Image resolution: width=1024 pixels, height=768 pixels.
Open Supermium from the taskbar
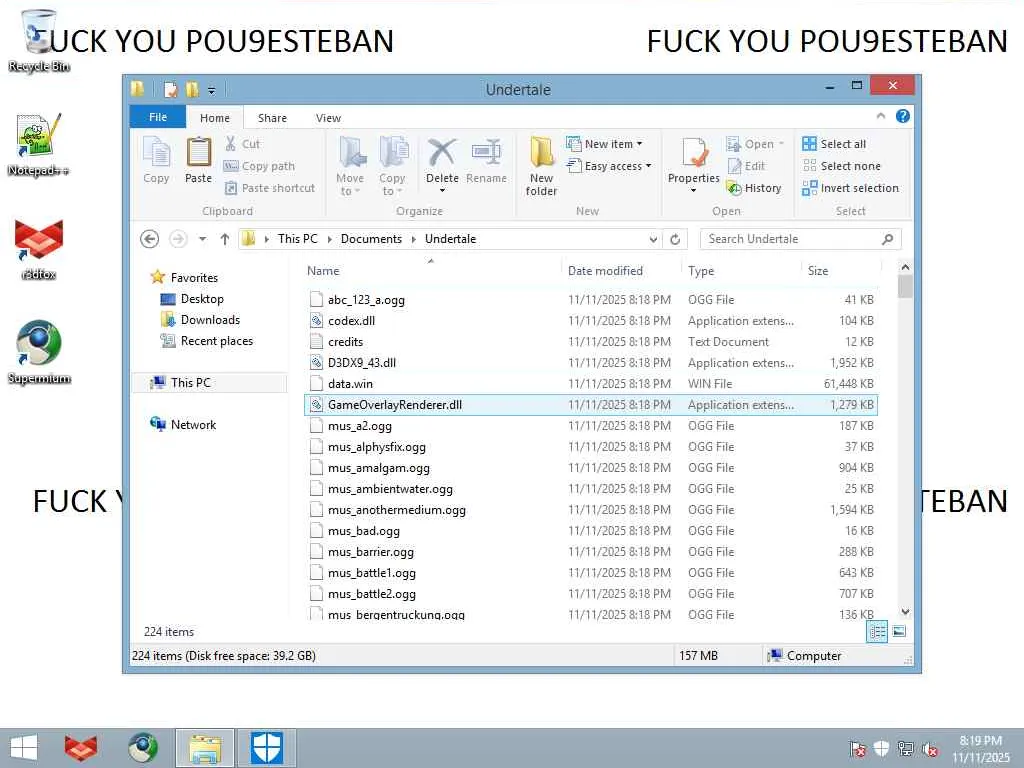click(x=142, y=748)
